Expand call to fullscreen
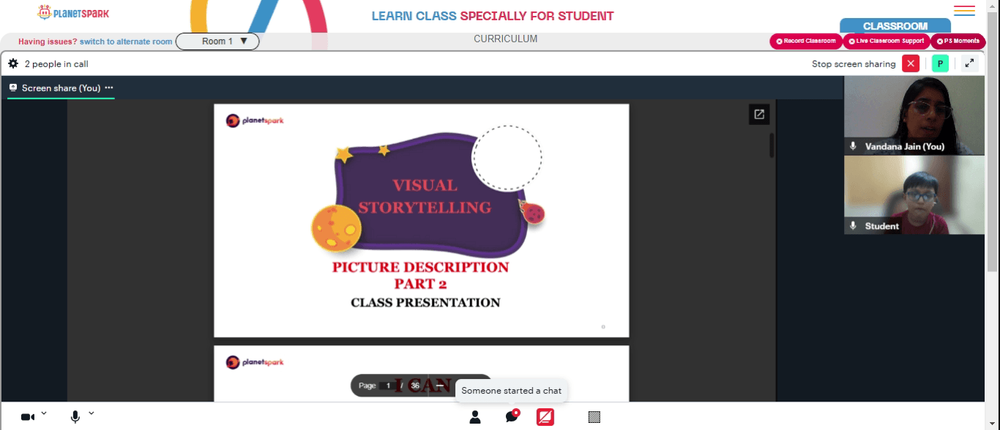Screen dimensions: 1000x430 click(969, 64)
